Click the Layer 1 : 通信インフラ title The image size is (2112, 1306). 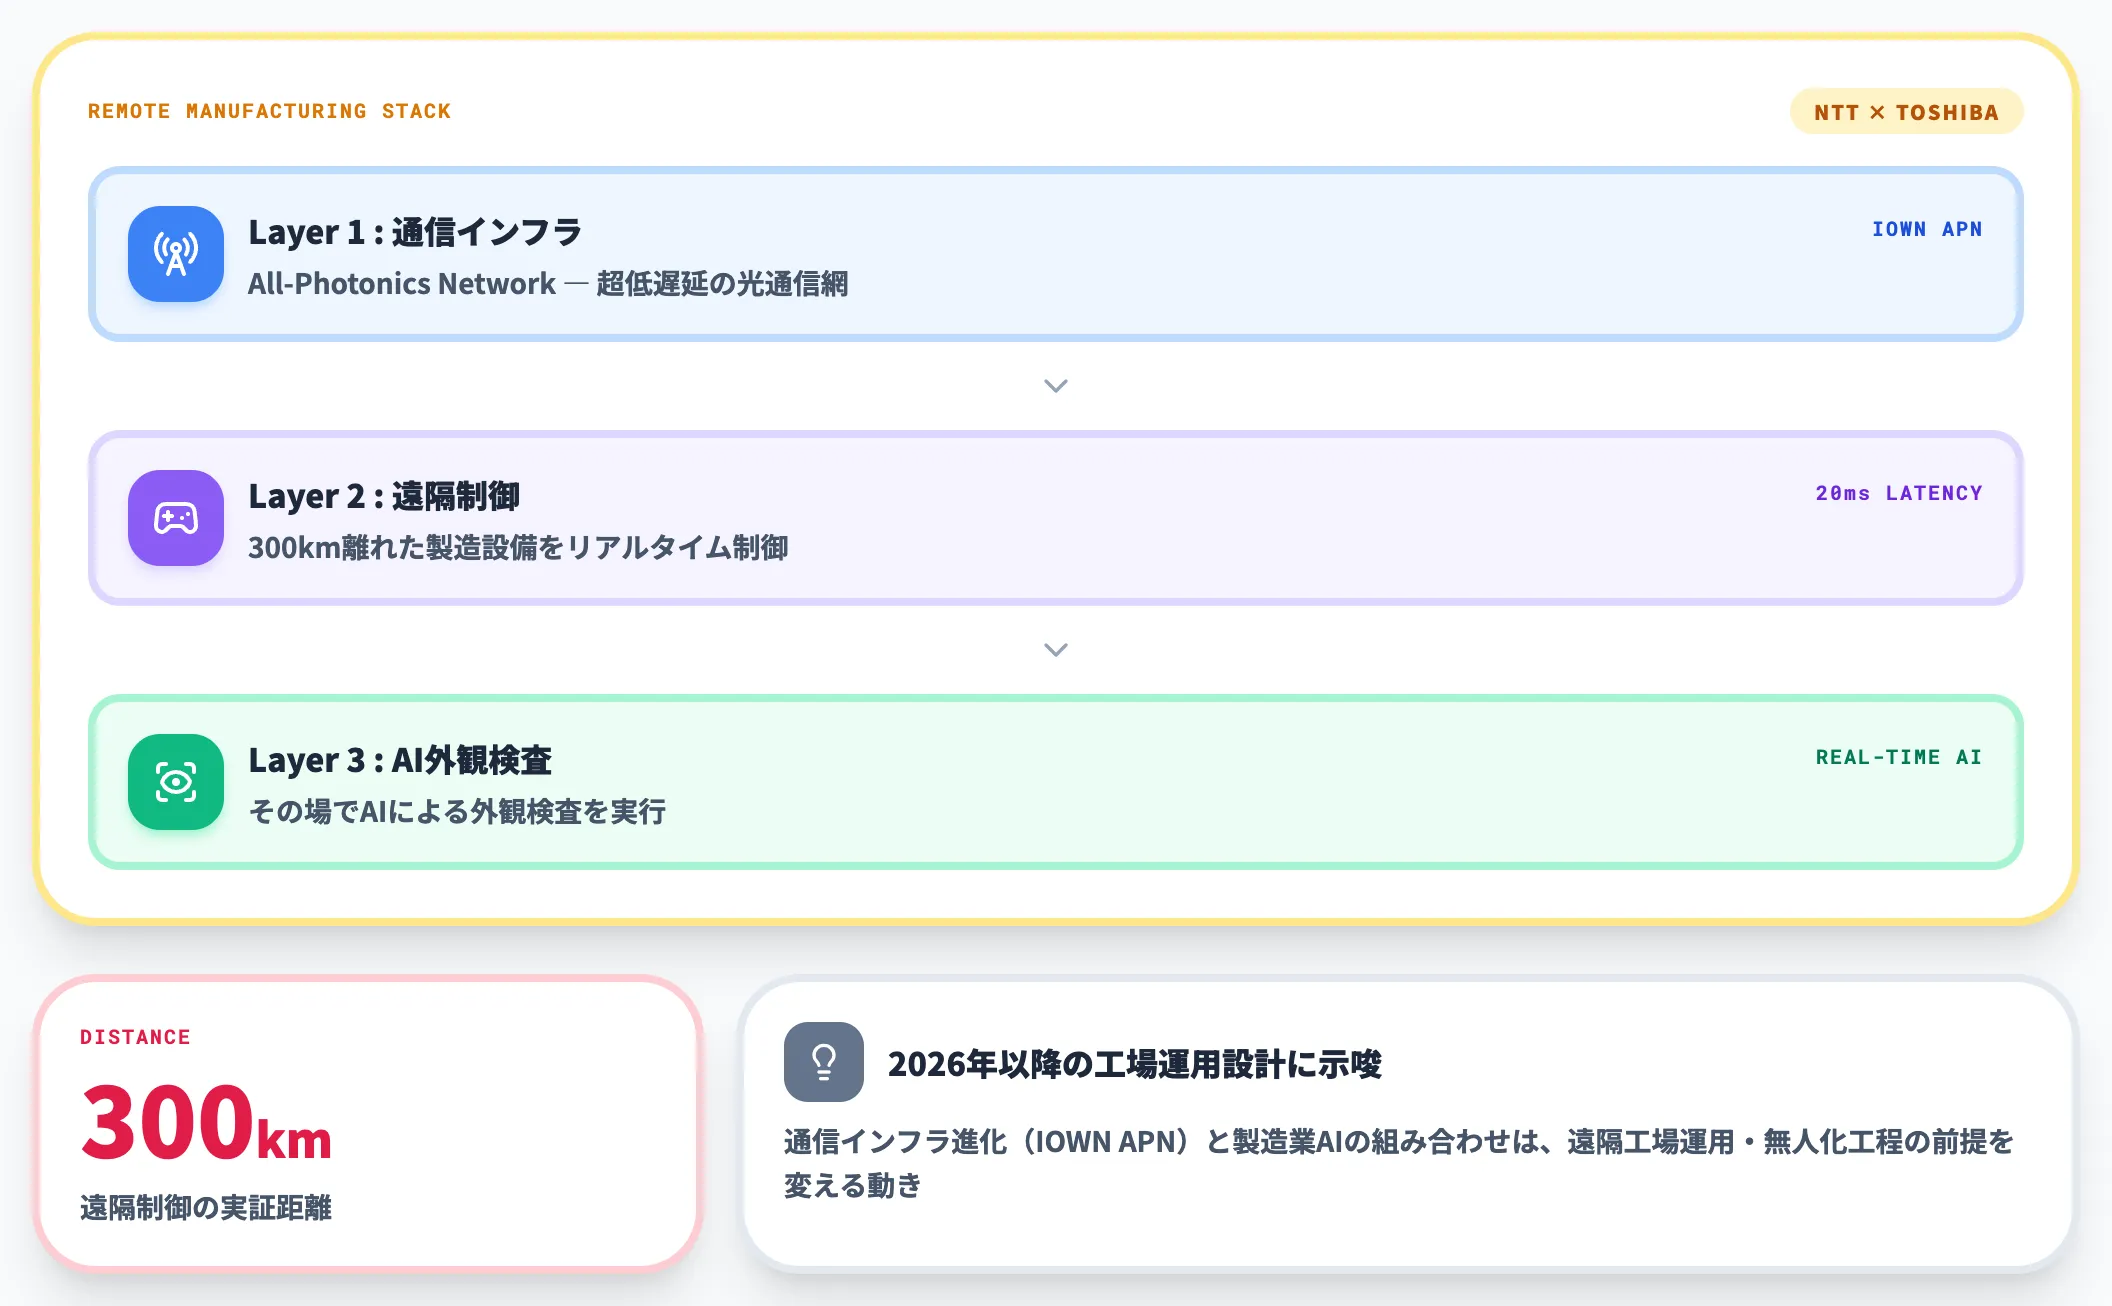click(415, 232)
